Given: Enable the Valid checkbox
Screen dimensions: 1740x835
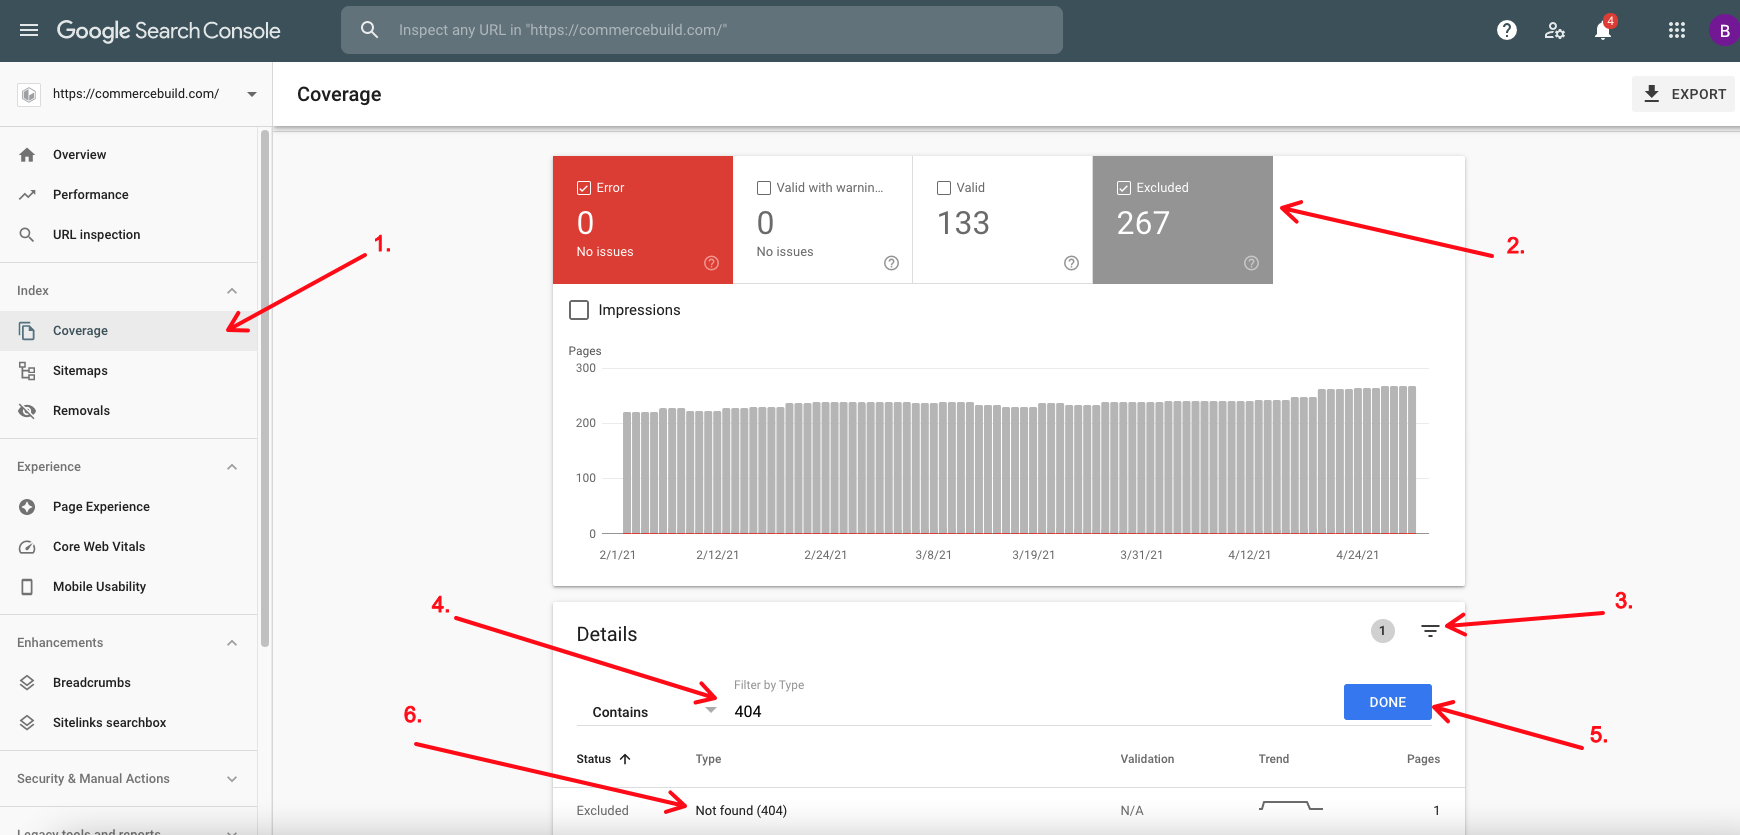Looking at the screenshot, I should coord(944,188).
